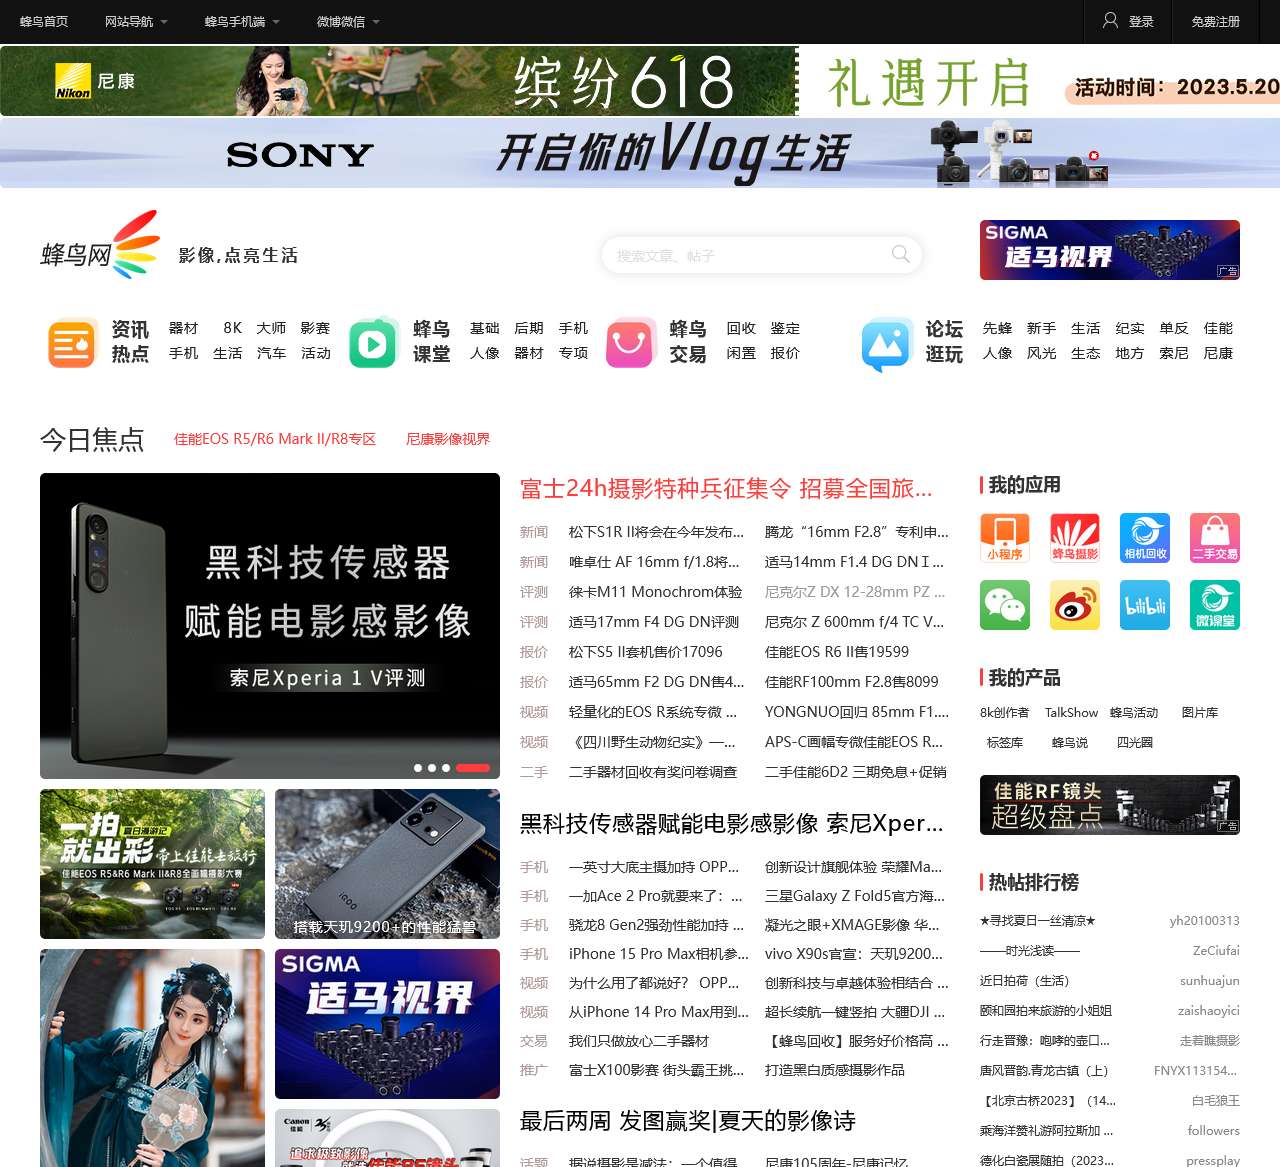Open the 图片库 product link
Viewport: 1280px width, 1167px height.
click(1200, 713)
